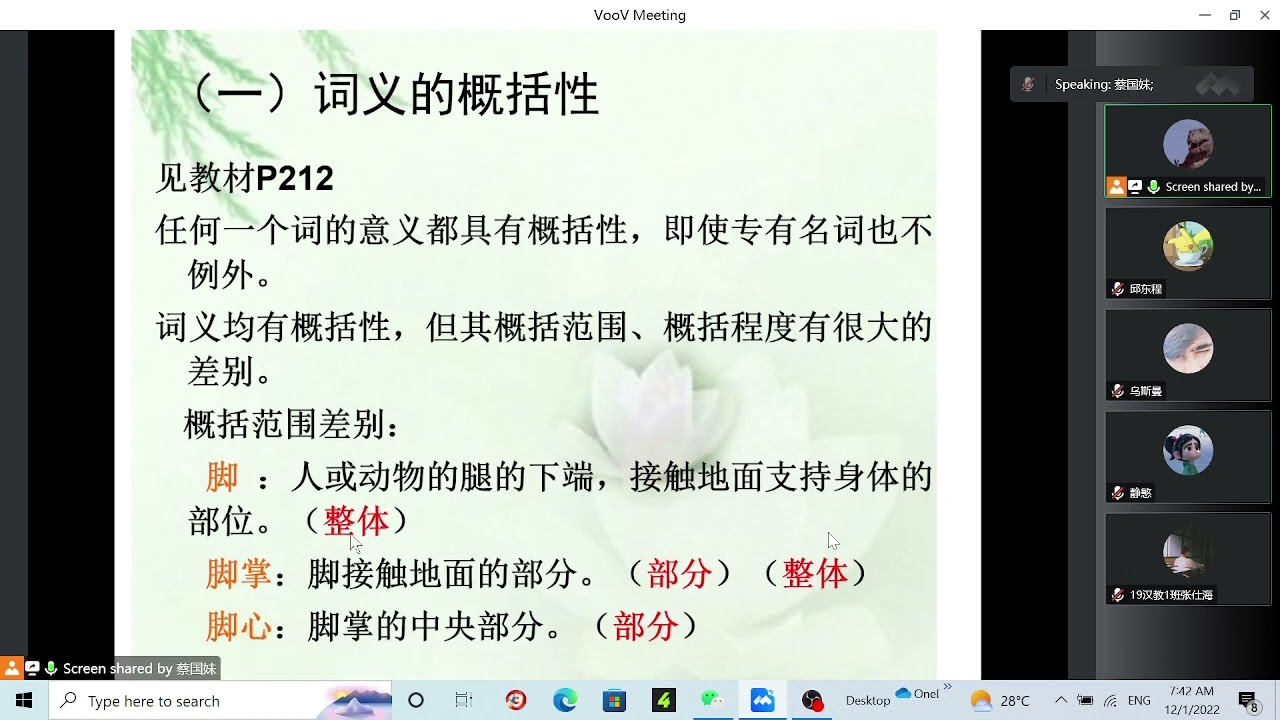Click the muted mic icon next to 邱东程
Viewport: 1280px width, 720px height.
[1118, 289]
